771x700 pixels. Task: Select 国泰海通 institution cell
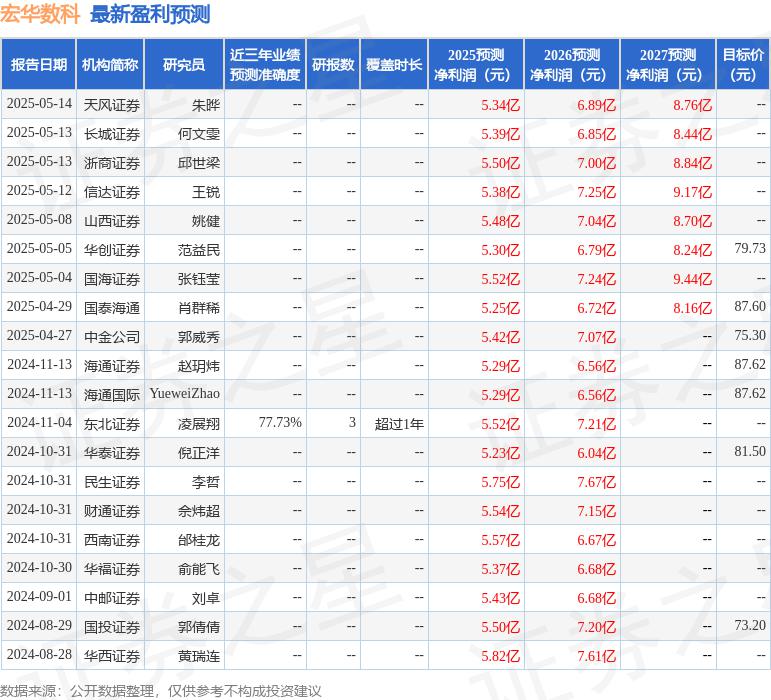[112, 308]
